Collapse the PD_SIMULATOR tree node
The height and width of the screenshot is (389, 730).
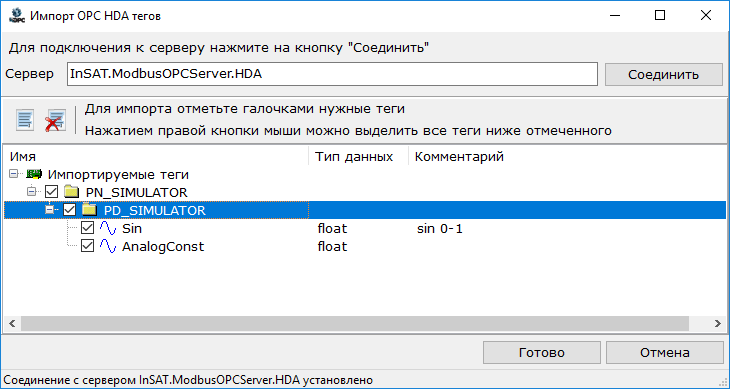tap(50, 209)
